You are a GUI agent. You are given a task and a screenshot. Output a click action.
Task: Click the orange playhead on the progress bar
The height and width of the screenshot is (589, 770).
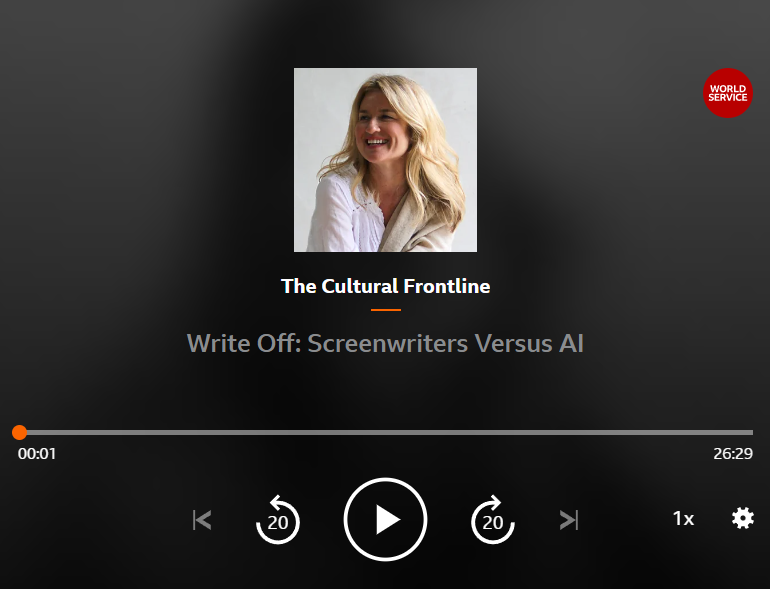tap(20, 432)
